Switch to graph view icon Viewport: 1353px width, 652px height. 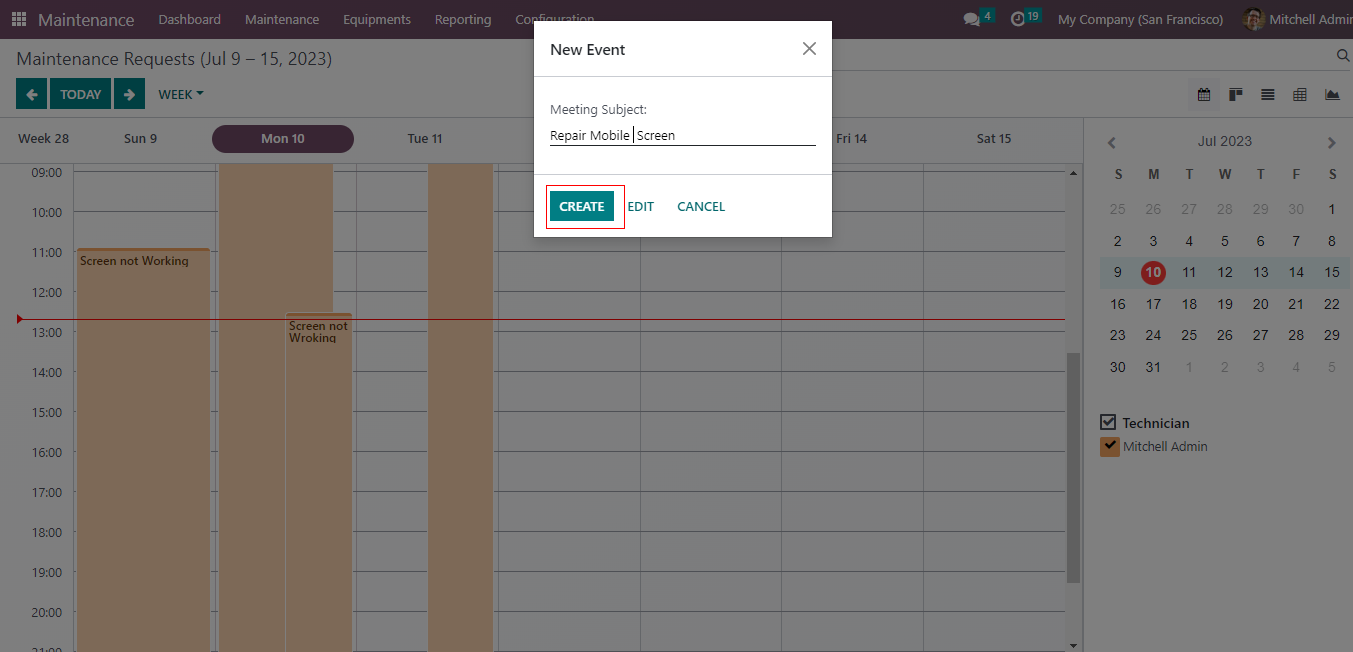pos(1332,95)
